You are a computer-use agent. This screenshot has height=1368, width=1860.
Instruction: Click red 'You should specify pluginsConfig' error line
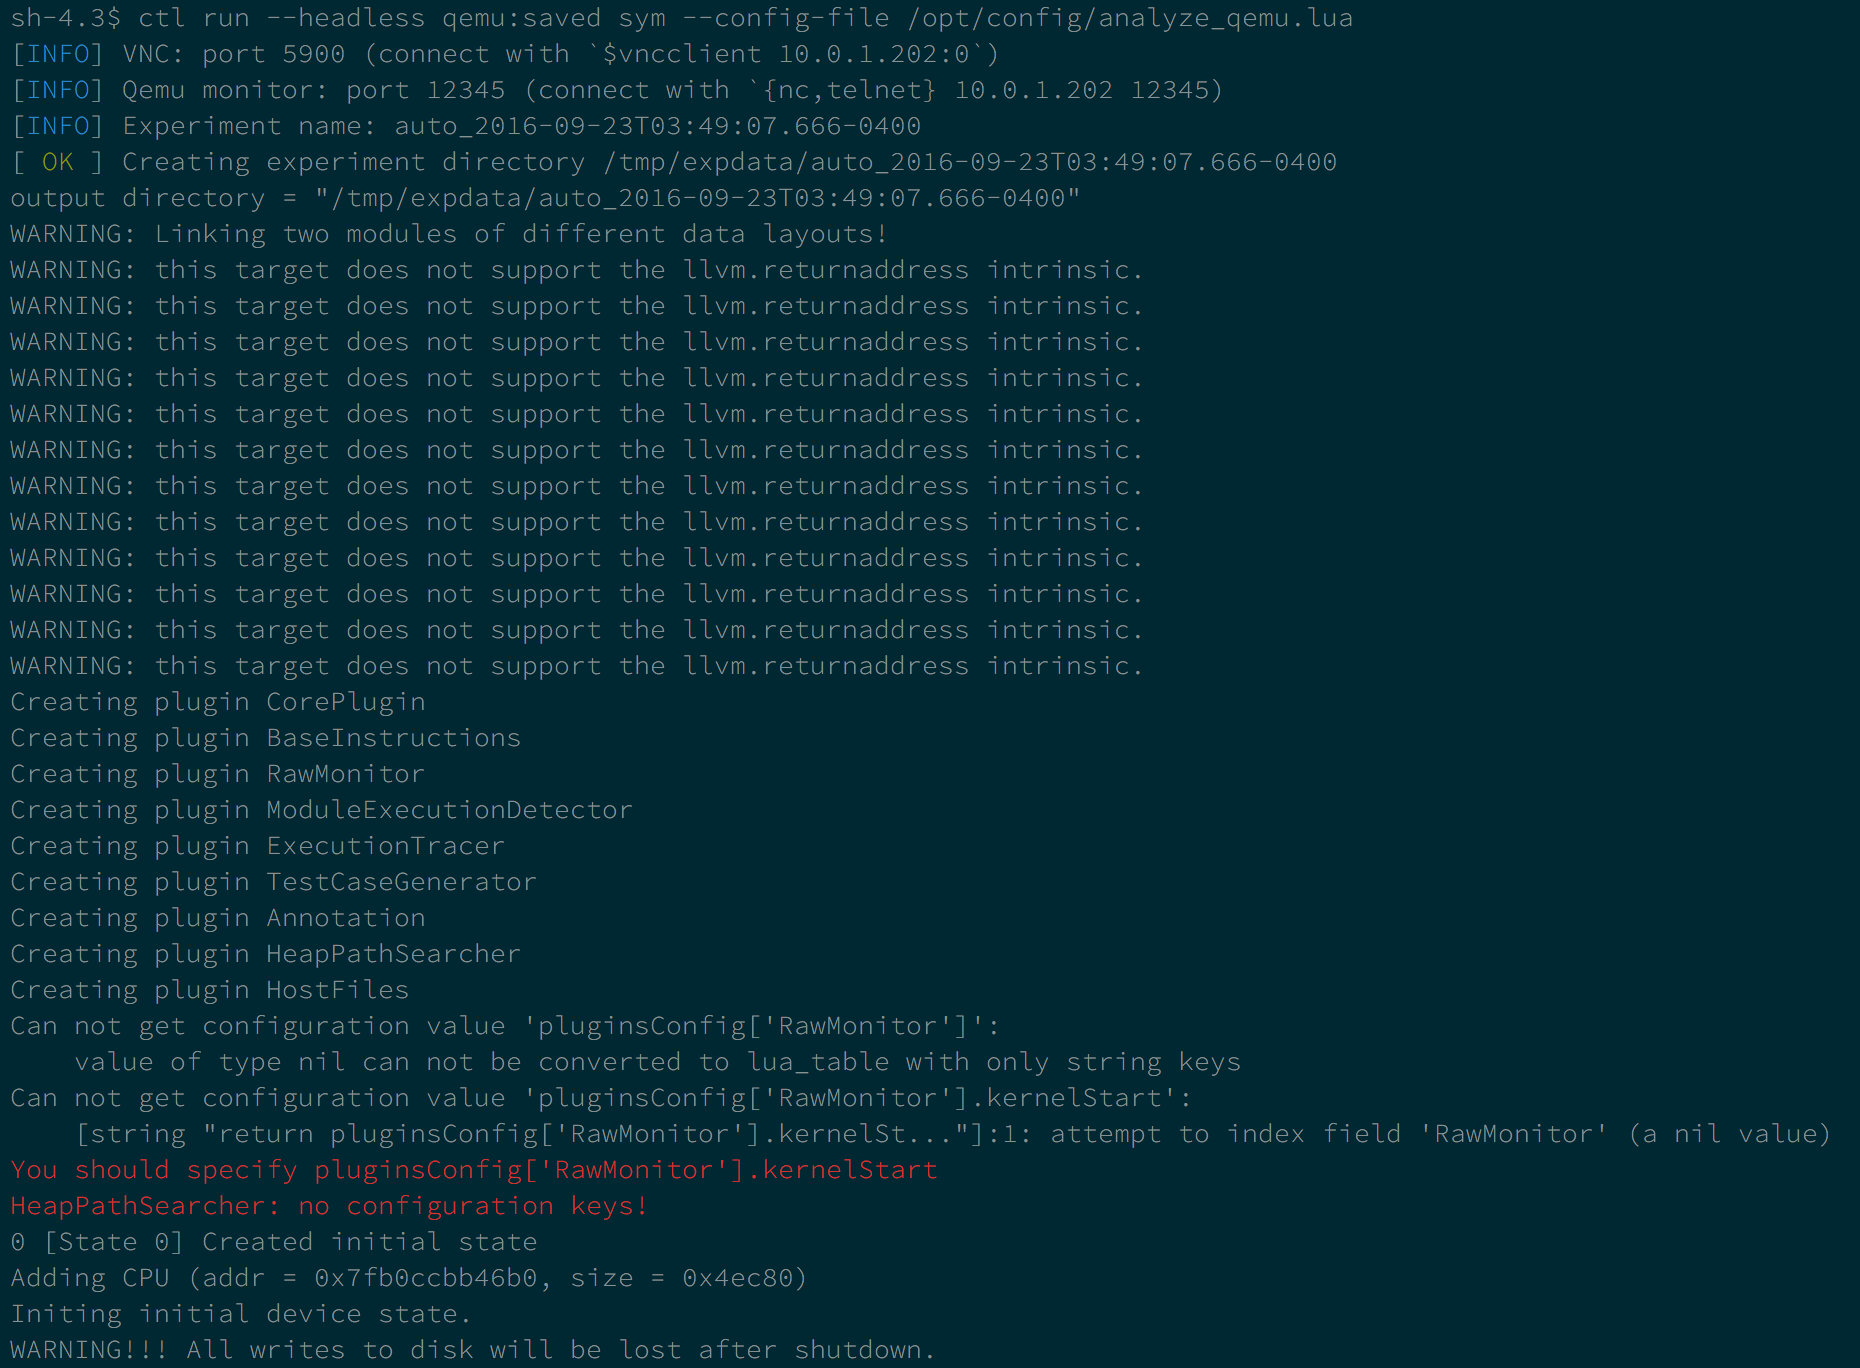(x=474, y=1170)
